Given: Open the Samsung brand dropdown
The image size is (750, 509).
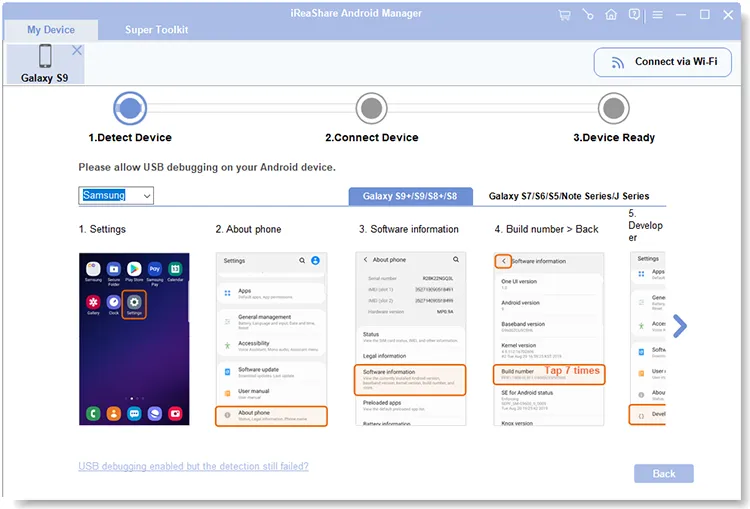Looking at the screenshot, I should pyautogui.click(x=116, y=196).
